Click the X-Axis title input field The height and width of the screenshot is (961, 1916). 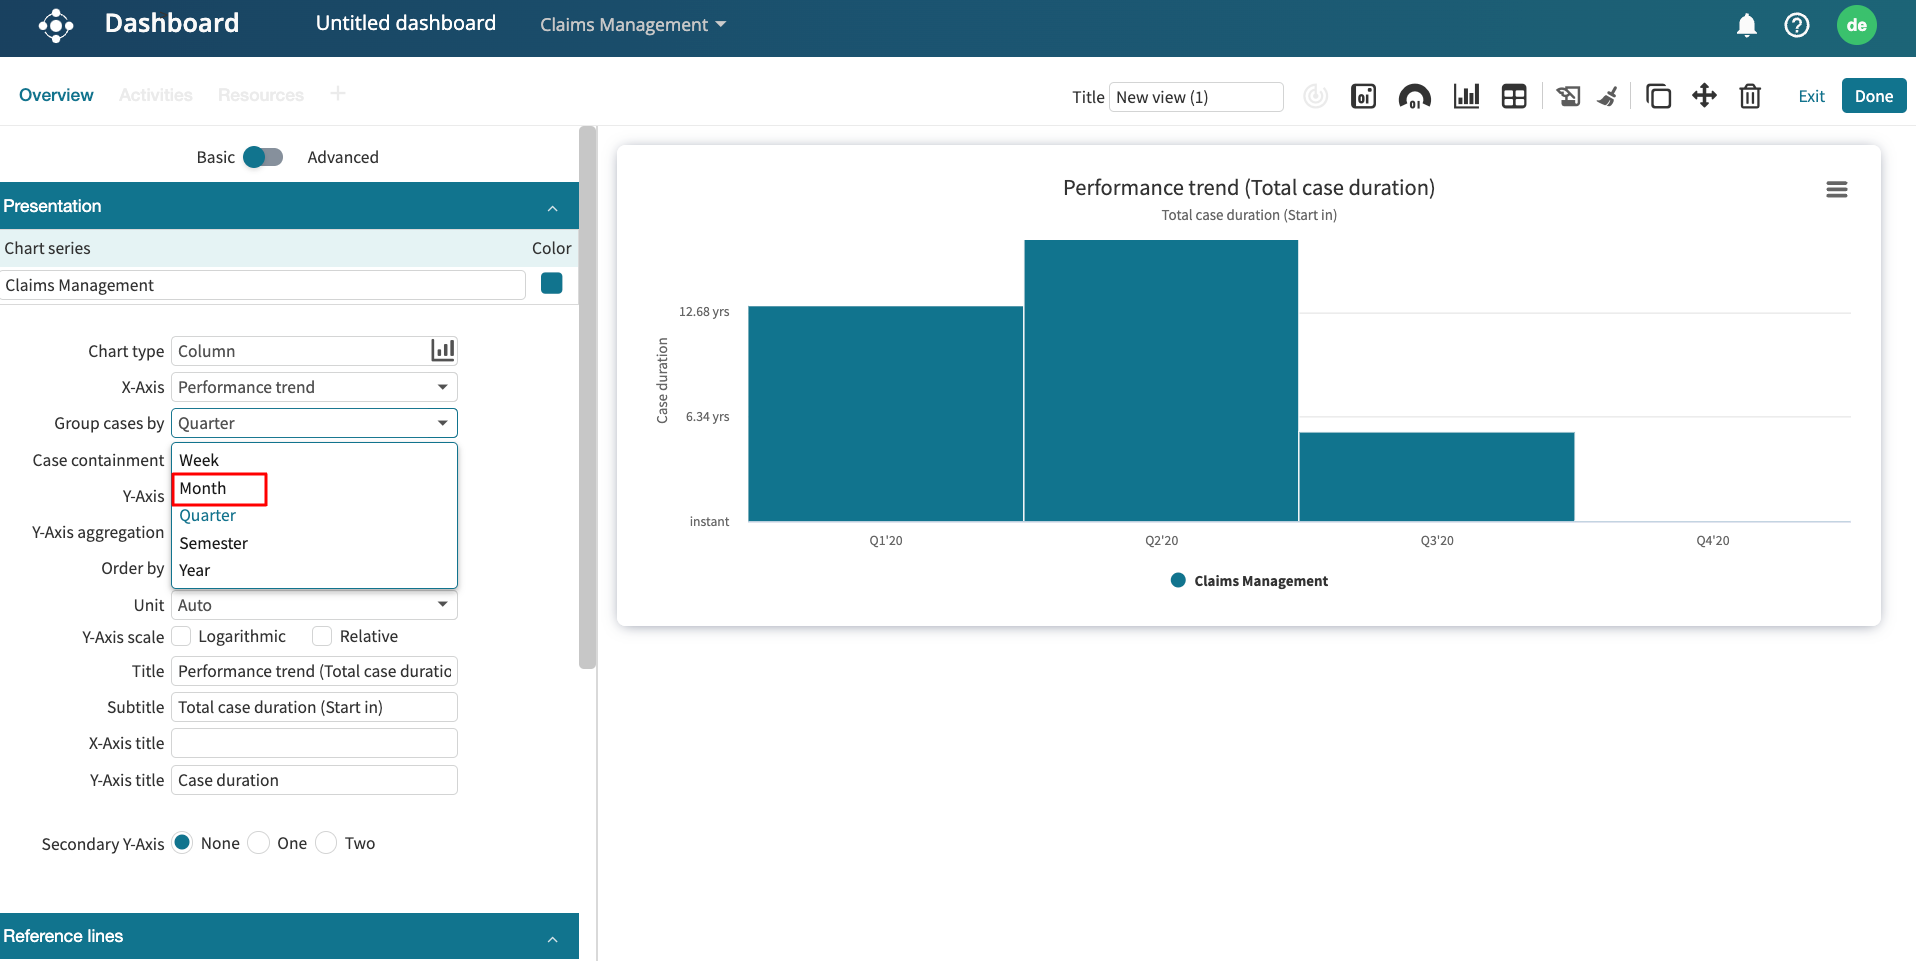pos(314,743)
